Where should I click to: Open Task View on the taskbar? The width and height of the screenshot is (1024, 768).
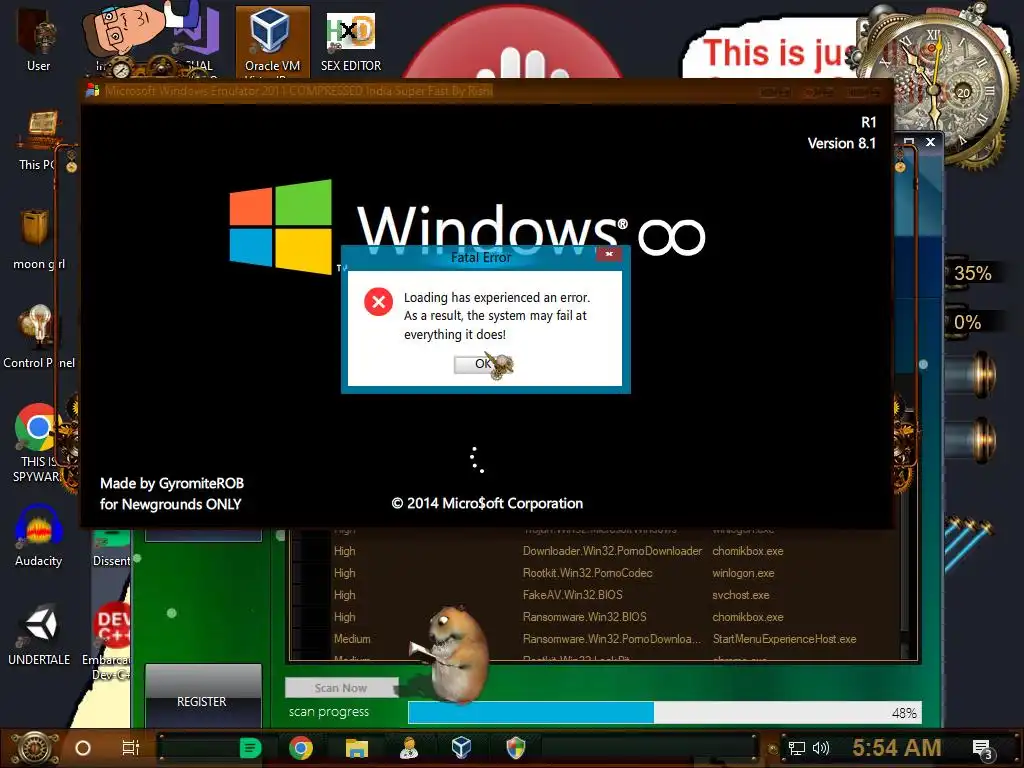click(x=131, y=748)
